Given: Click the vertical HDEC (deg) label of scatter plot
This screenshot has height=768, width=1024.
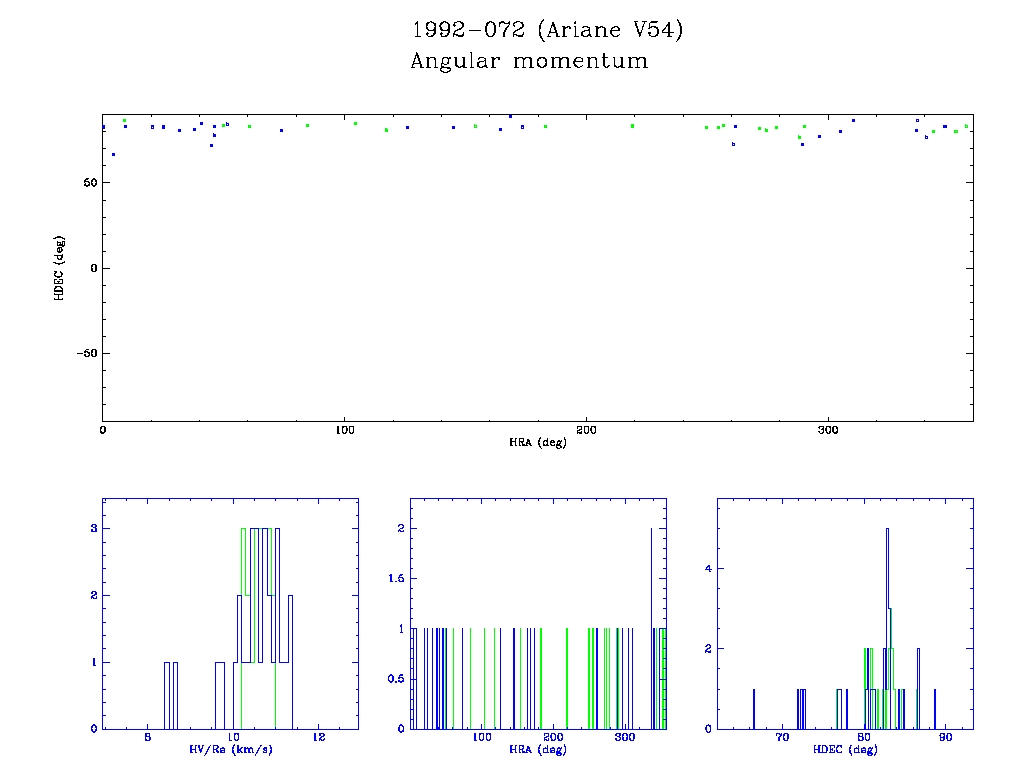Looking at the screenshot, I should tap(59, 267).
